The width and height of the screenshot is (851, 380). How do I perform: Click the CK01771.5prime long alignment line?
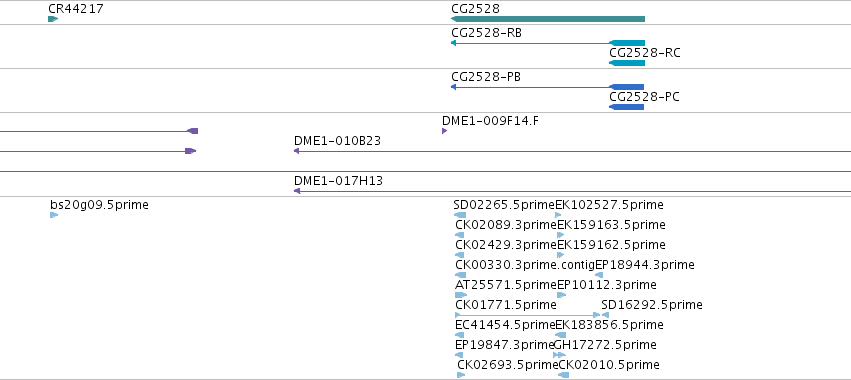pos(528,315)
